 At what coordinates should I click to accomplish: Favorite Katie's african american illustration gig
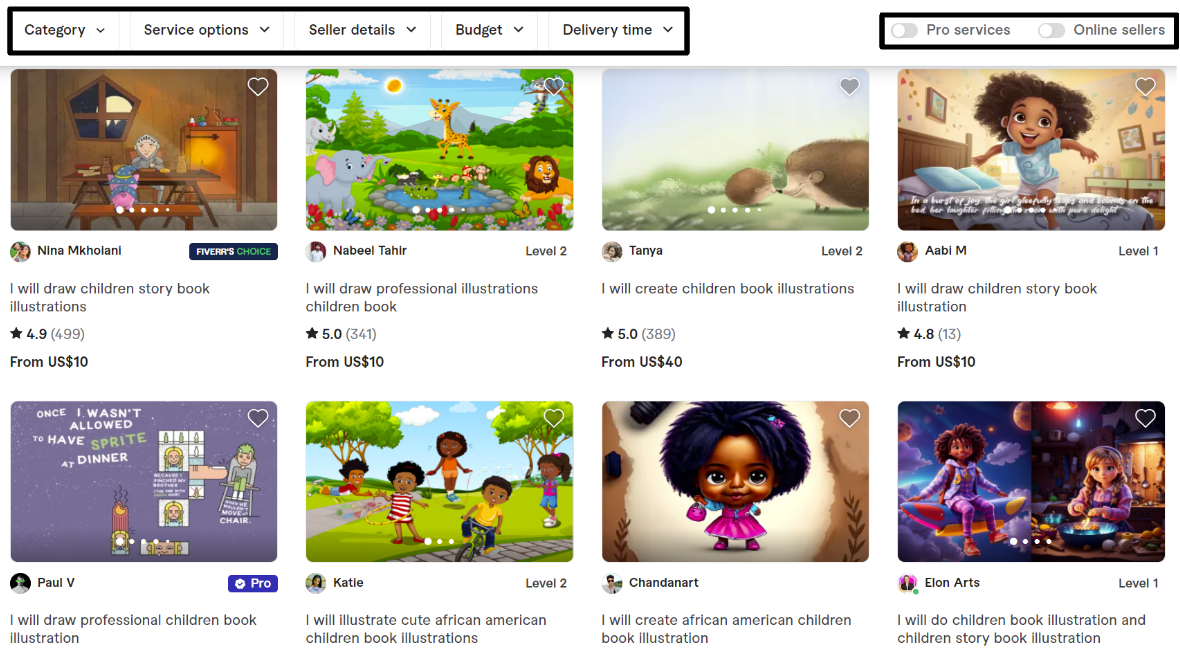click(x=554, y=418)
